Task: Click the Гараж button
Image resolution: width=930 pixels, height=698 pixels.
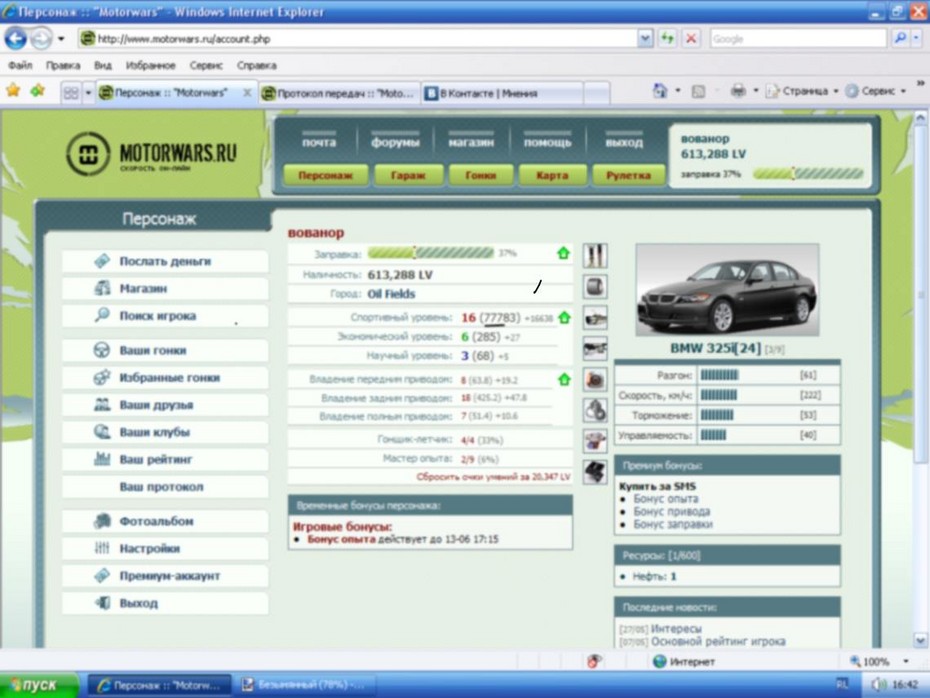Action: tap(408, 176)
